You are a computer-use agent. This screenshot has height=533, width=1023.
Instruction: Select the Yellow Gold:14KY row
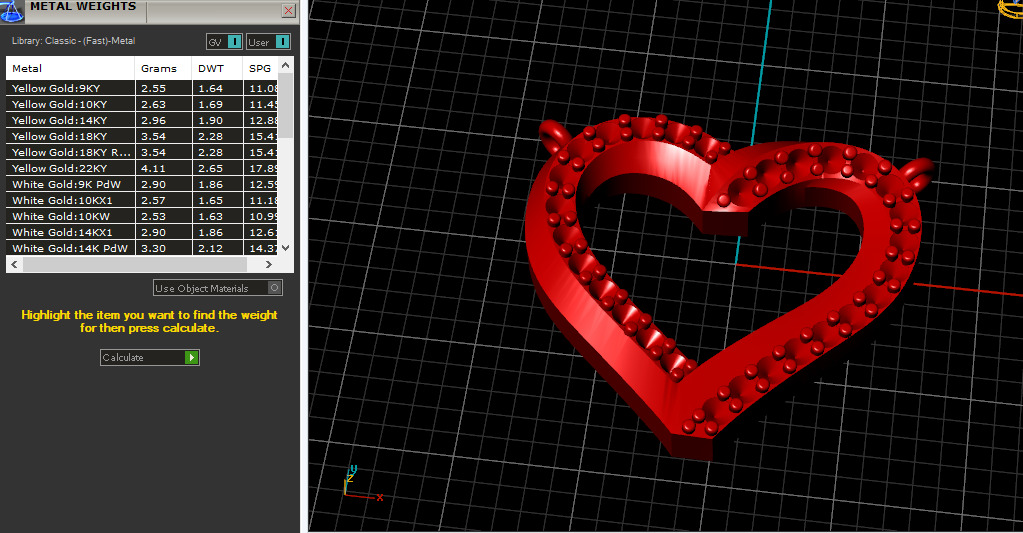coord(142,120)
